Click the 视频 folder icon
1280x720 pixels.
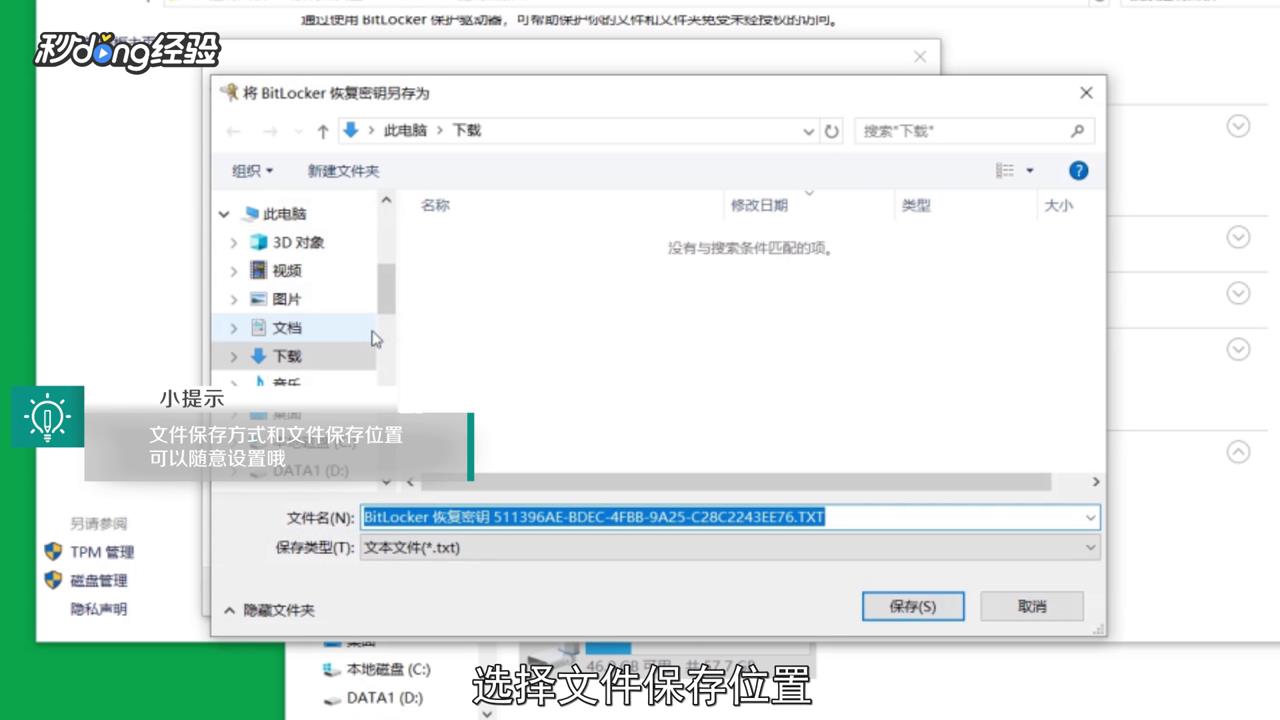click(259, 270)
